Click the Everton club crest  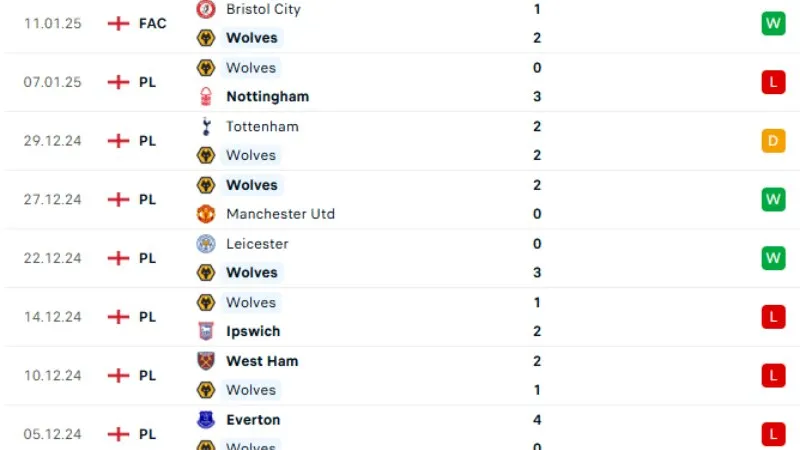[x=206, y=420]
